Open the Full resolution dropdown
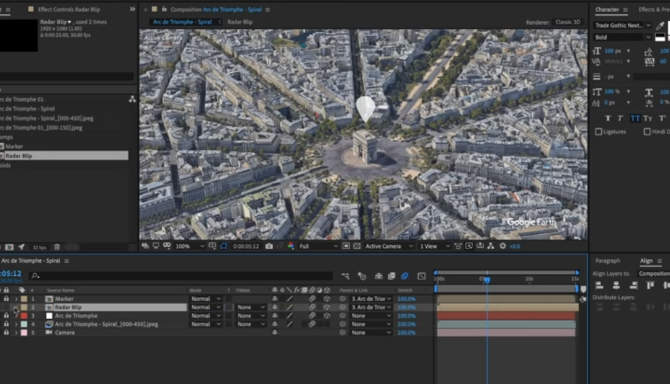Screen dimensions: 670x384 pos(318,246)
